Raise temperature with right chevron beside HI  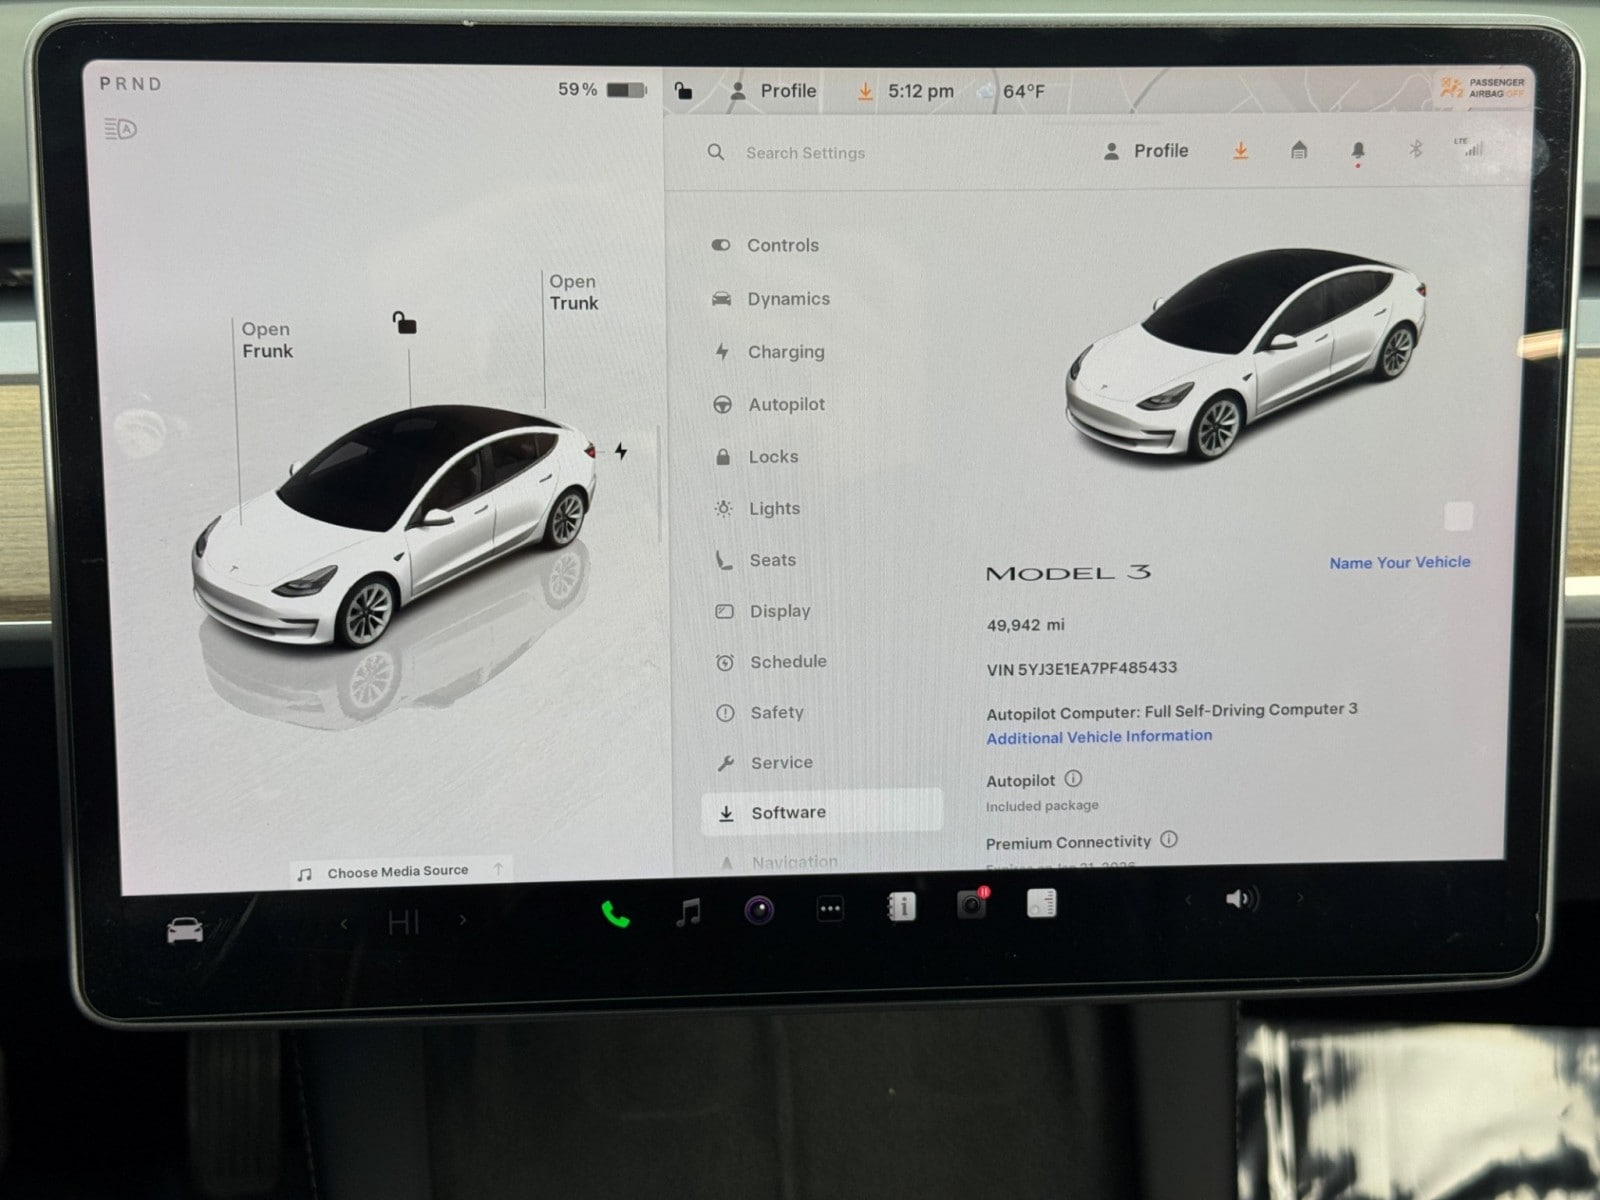tap(463, 920)
